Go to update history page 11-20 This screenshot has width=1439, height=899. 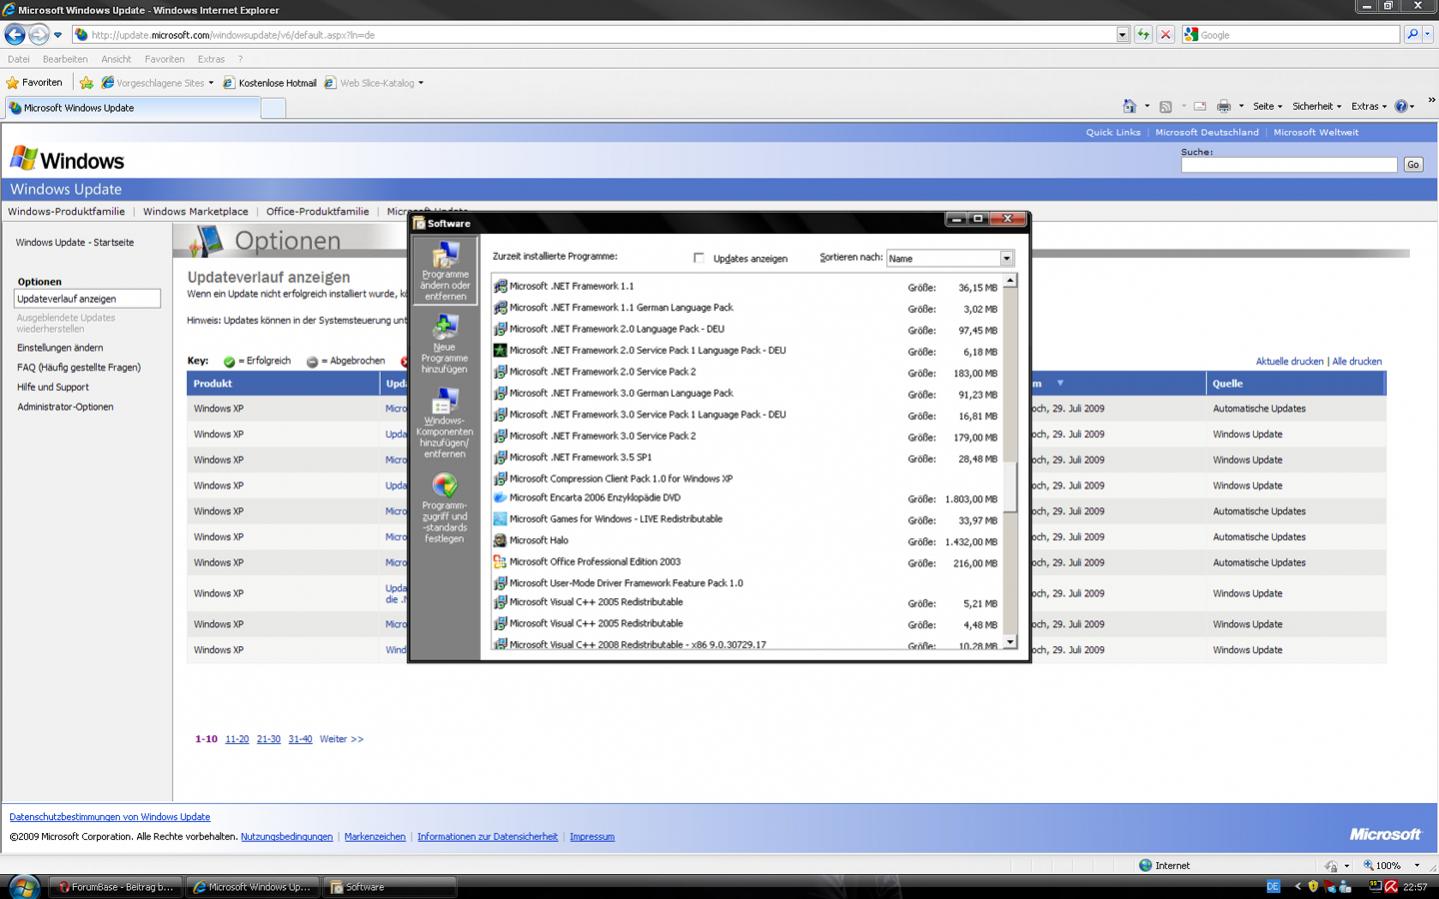coord(237,739)
